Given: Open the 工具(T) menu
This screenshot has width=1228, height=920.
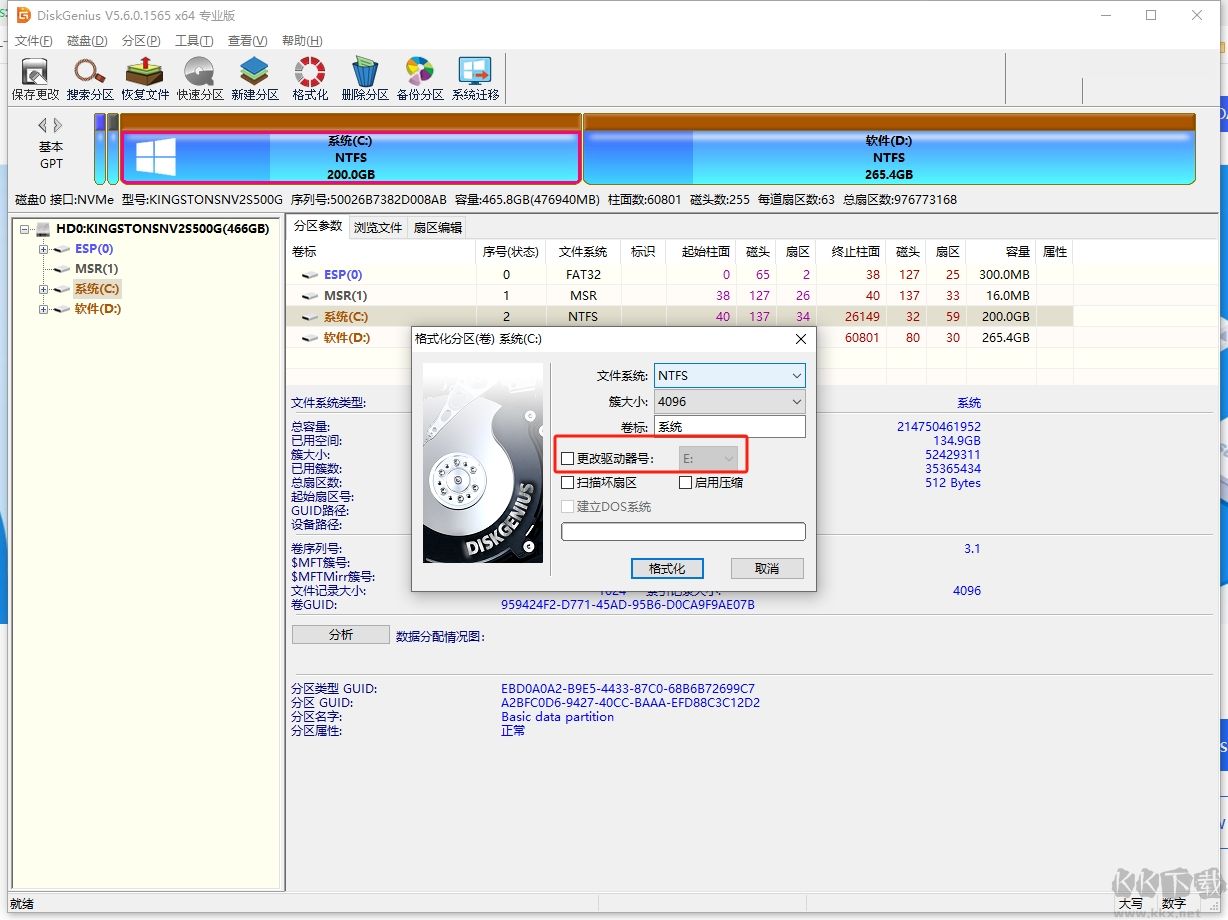Looking at the screenshot, I should pos(193,41).
